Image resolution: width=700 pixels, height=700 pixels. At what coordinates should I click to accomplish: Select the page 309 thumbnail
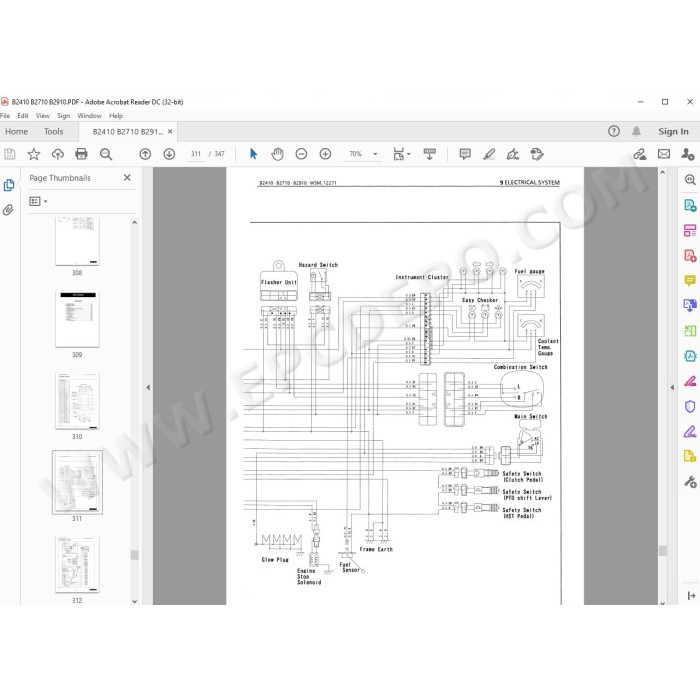(77, 319)
